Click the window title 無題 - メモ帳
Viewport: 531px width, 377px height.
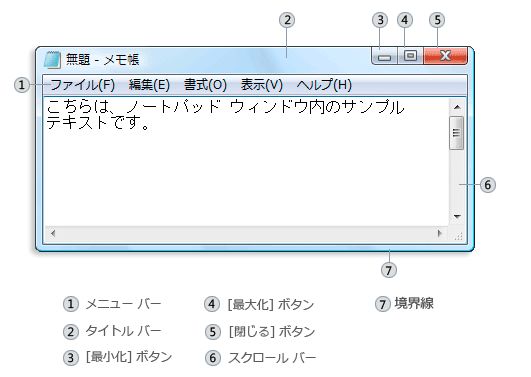click(103, 60)
